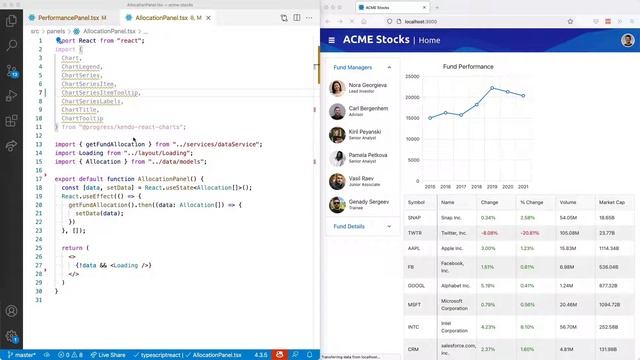Click AllocationPanel.tsx breadcrumb
The height and width of the screenshot is (360, 640).
(109, 31)
